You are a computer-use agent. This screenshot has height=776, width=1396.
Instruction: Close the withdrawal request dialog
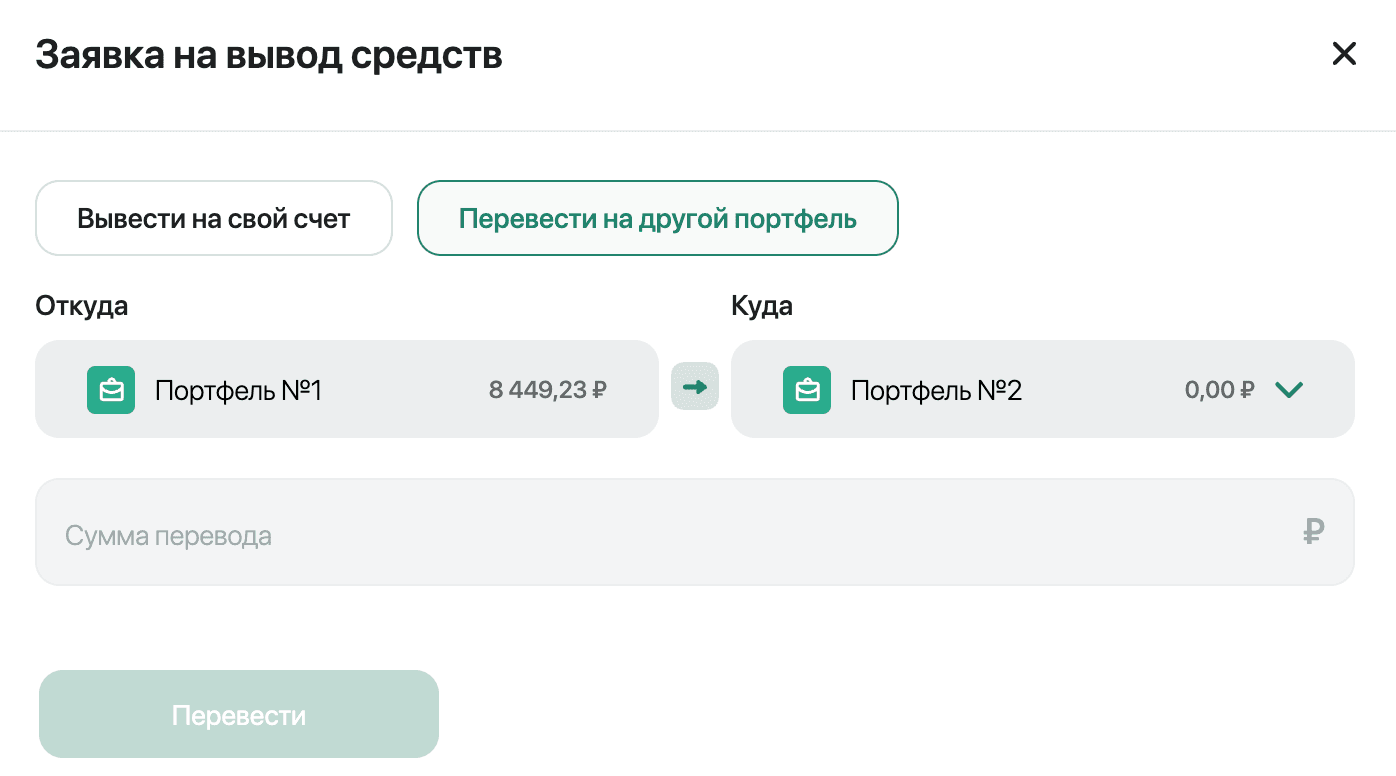tap(1344, 54)
